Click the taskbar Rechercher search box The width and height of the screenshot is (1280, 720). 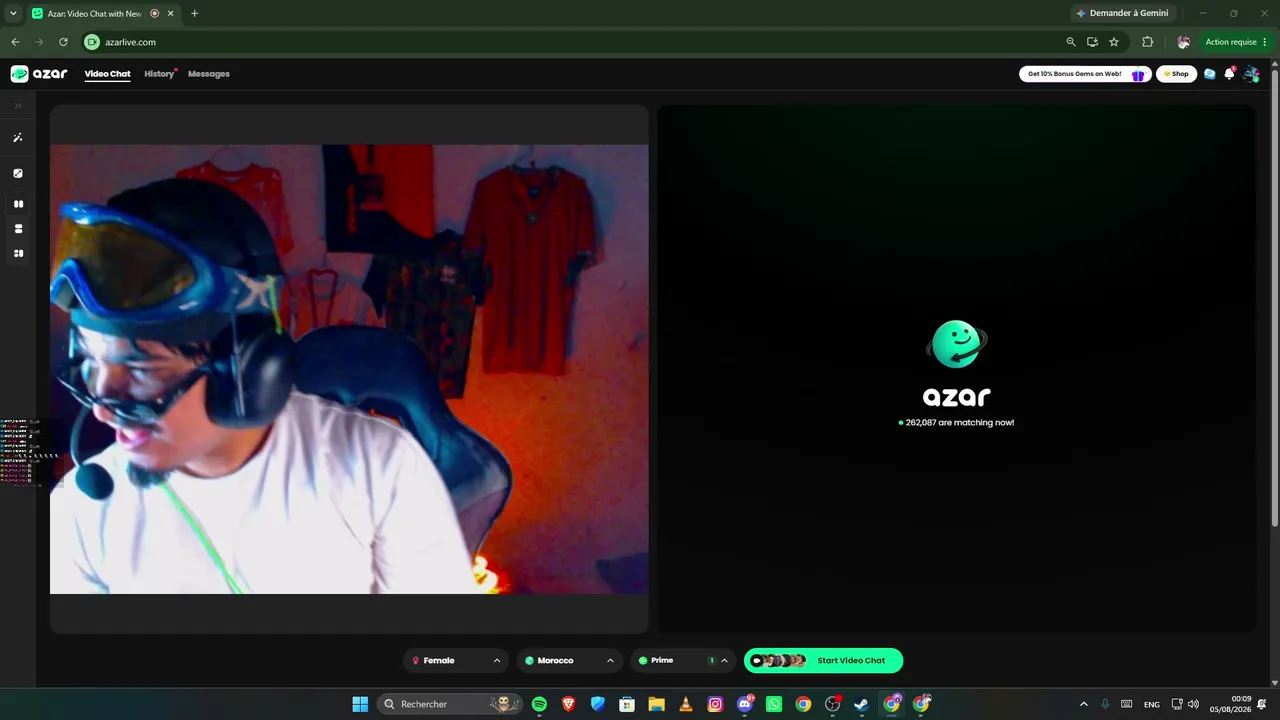click(450, 704)
